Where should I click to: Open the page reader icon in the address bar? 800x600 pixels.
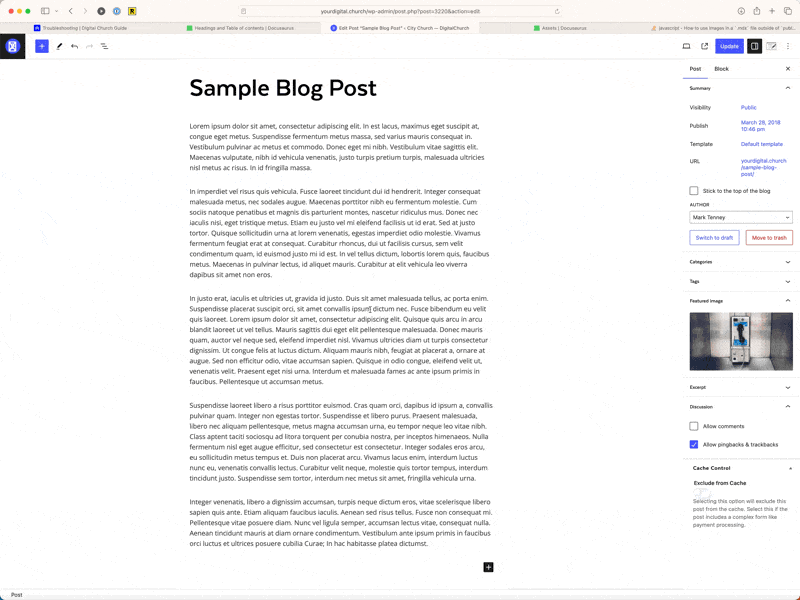point(244,11)
